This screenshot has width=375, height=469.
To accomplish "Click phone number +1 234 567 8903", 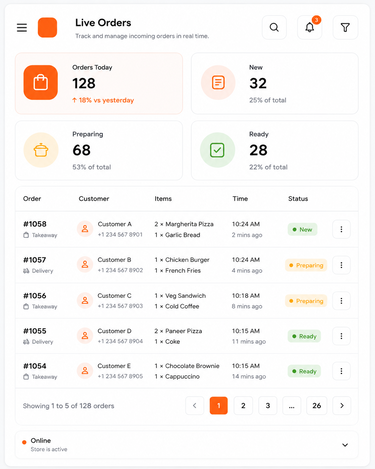I will [120, 306].
